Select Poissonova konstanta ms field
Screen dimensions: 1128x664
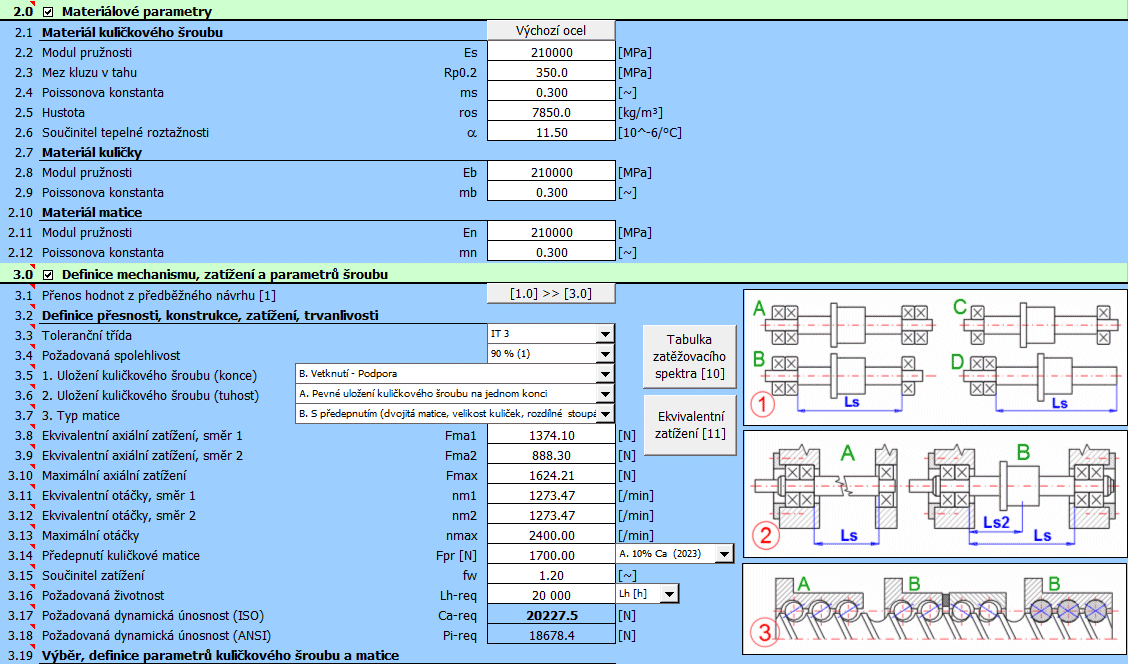pyautogui.click(x=552, y=93)
